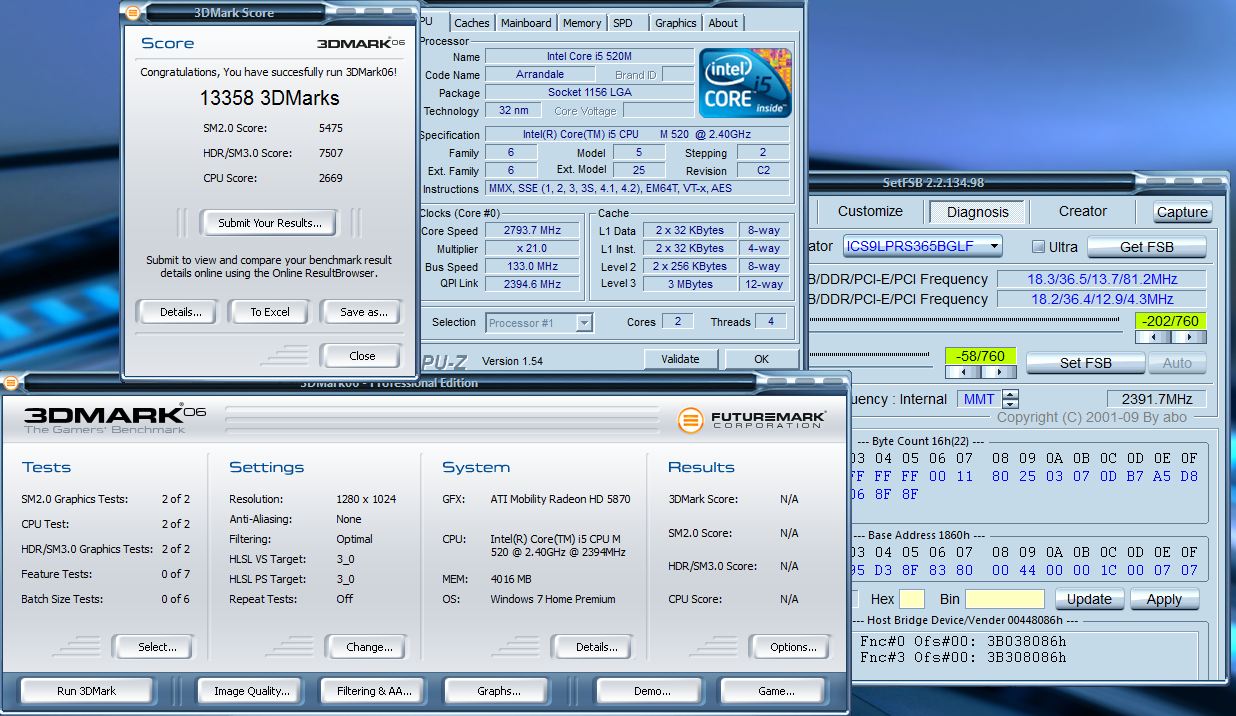Export the score with To Excel
The width and height of the screenshot is (1236, 716).
tap(270, 312)
